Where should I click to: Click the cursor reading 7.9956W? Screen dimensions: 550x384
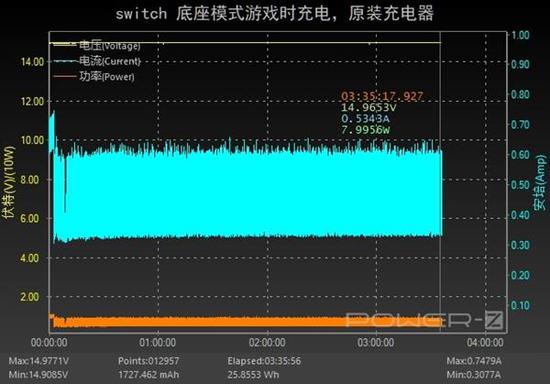click(365, 130)
